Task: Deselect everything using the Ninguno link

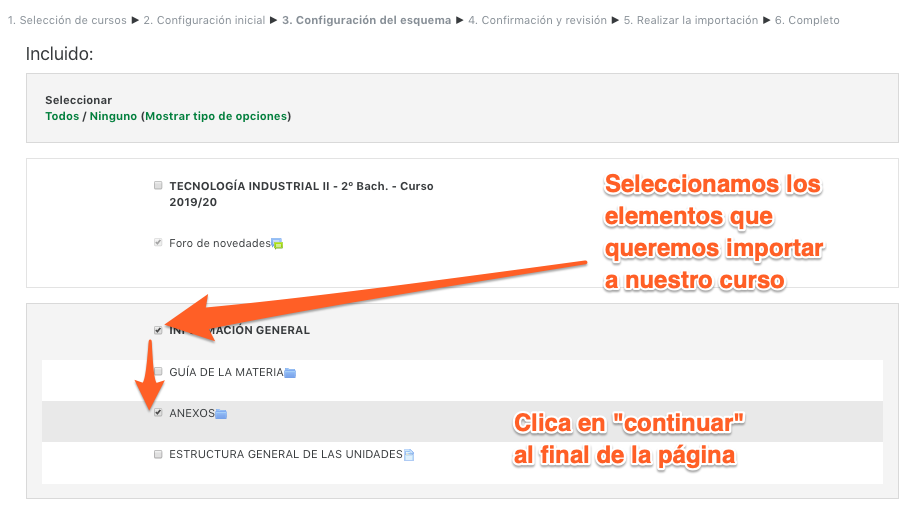Action: tap(113, 116)
